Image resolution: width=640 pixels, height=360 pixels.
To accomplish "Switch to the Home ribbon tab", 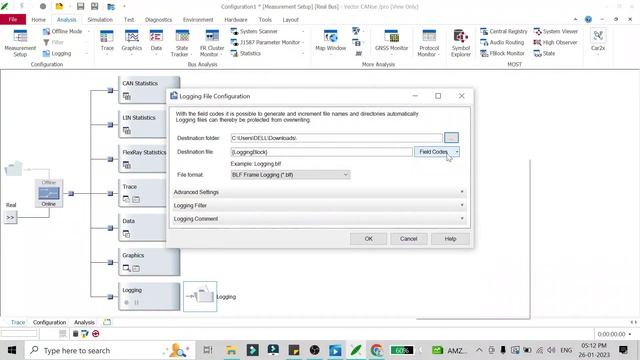I will point(38,20).
